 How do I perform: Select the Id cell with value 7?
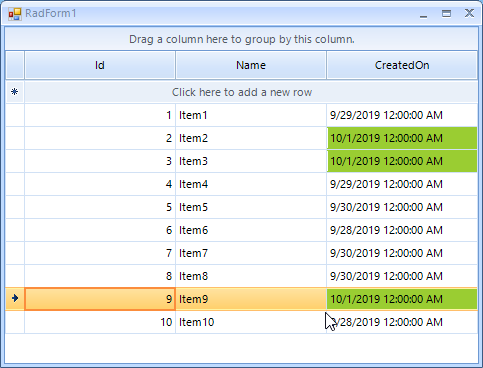pyautogui.click(x=100, y=253)
